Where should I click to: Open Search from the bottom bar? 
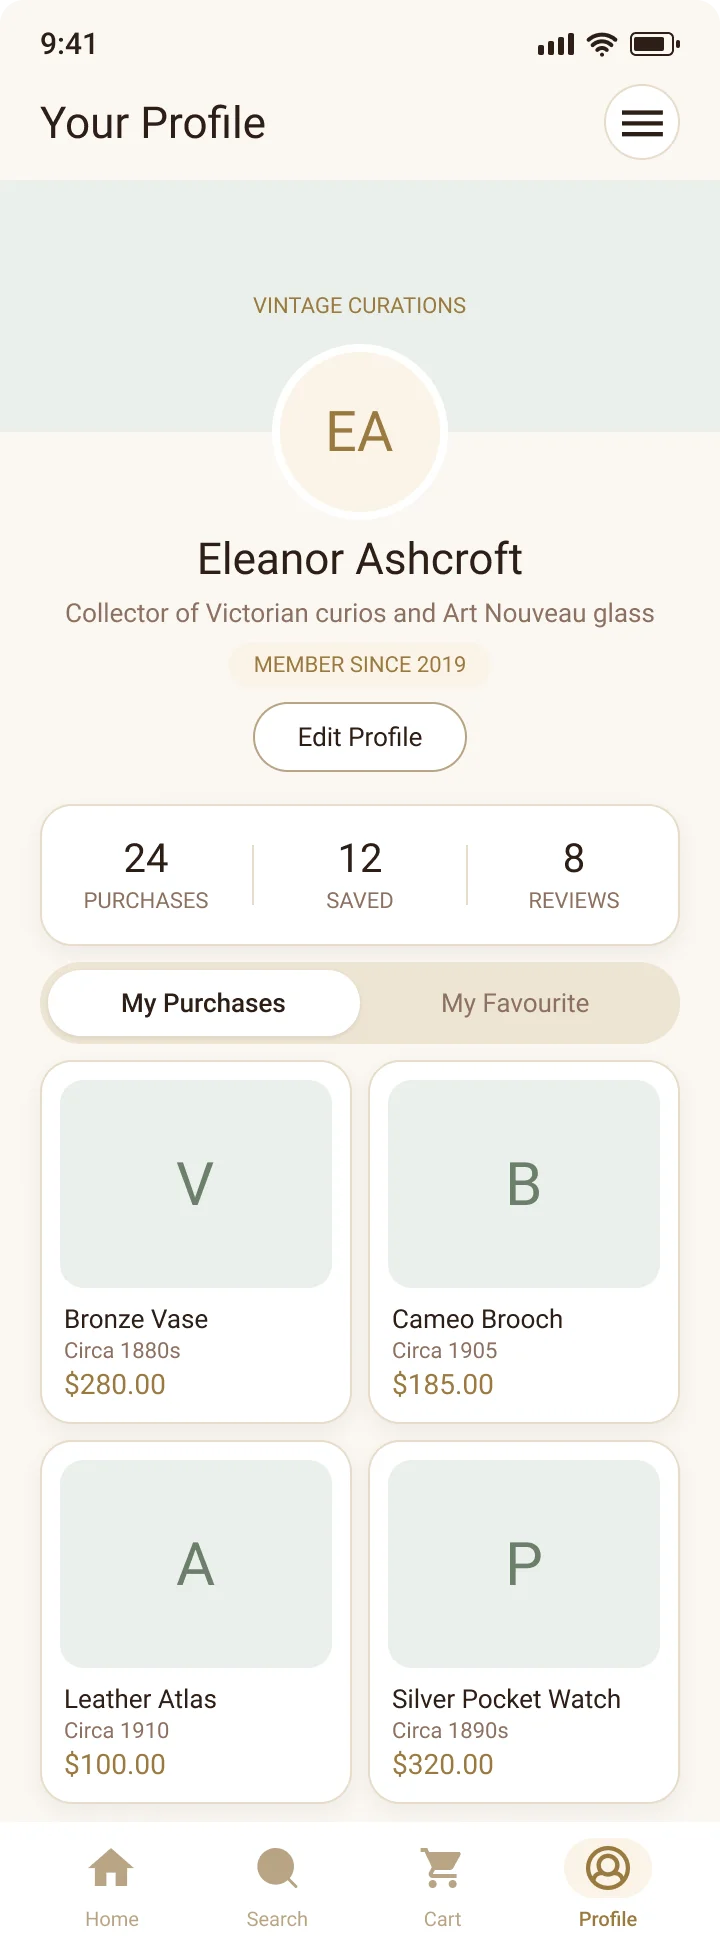pos(277,1868)
